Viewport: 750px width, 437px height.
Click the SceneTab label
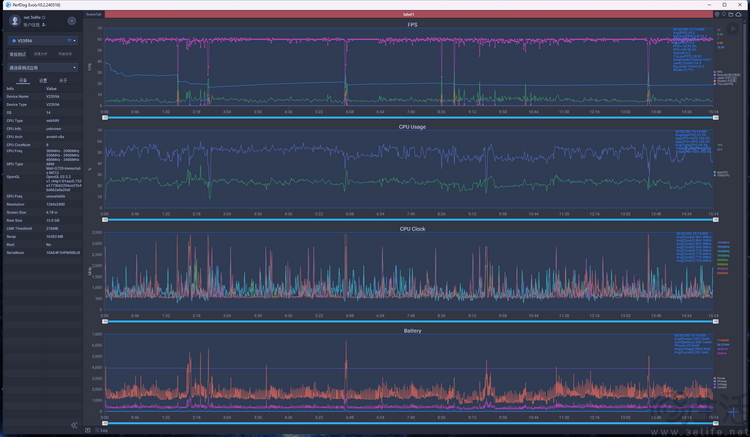[94, 14]
